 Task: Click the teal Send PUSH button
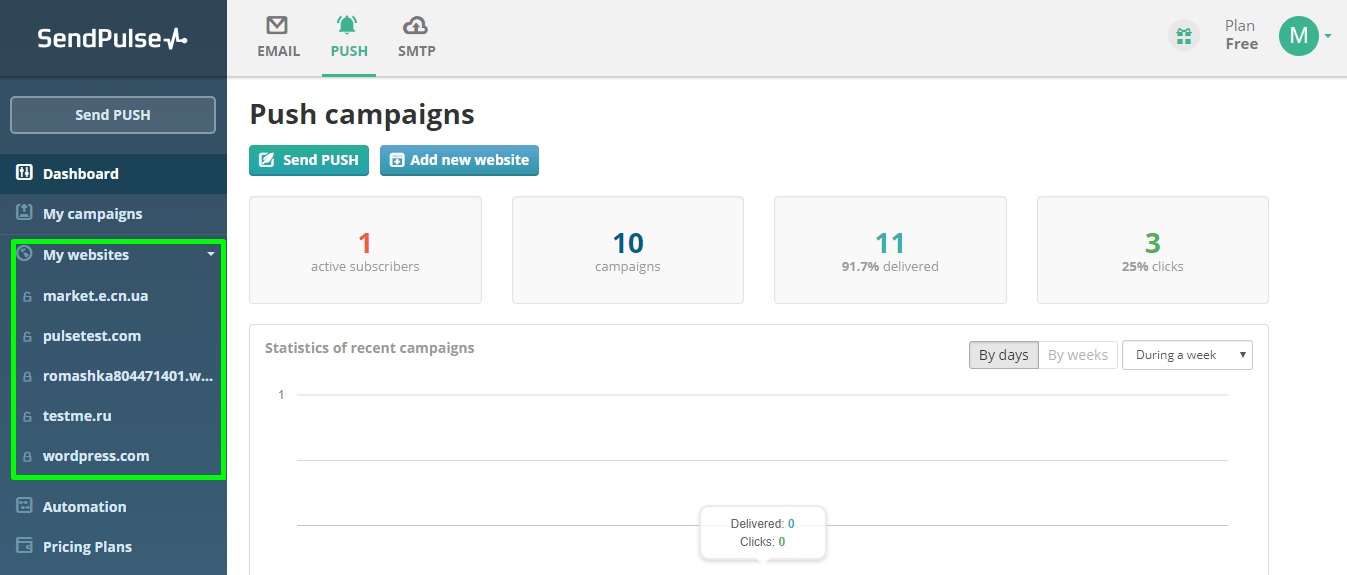tap(309, 160)
